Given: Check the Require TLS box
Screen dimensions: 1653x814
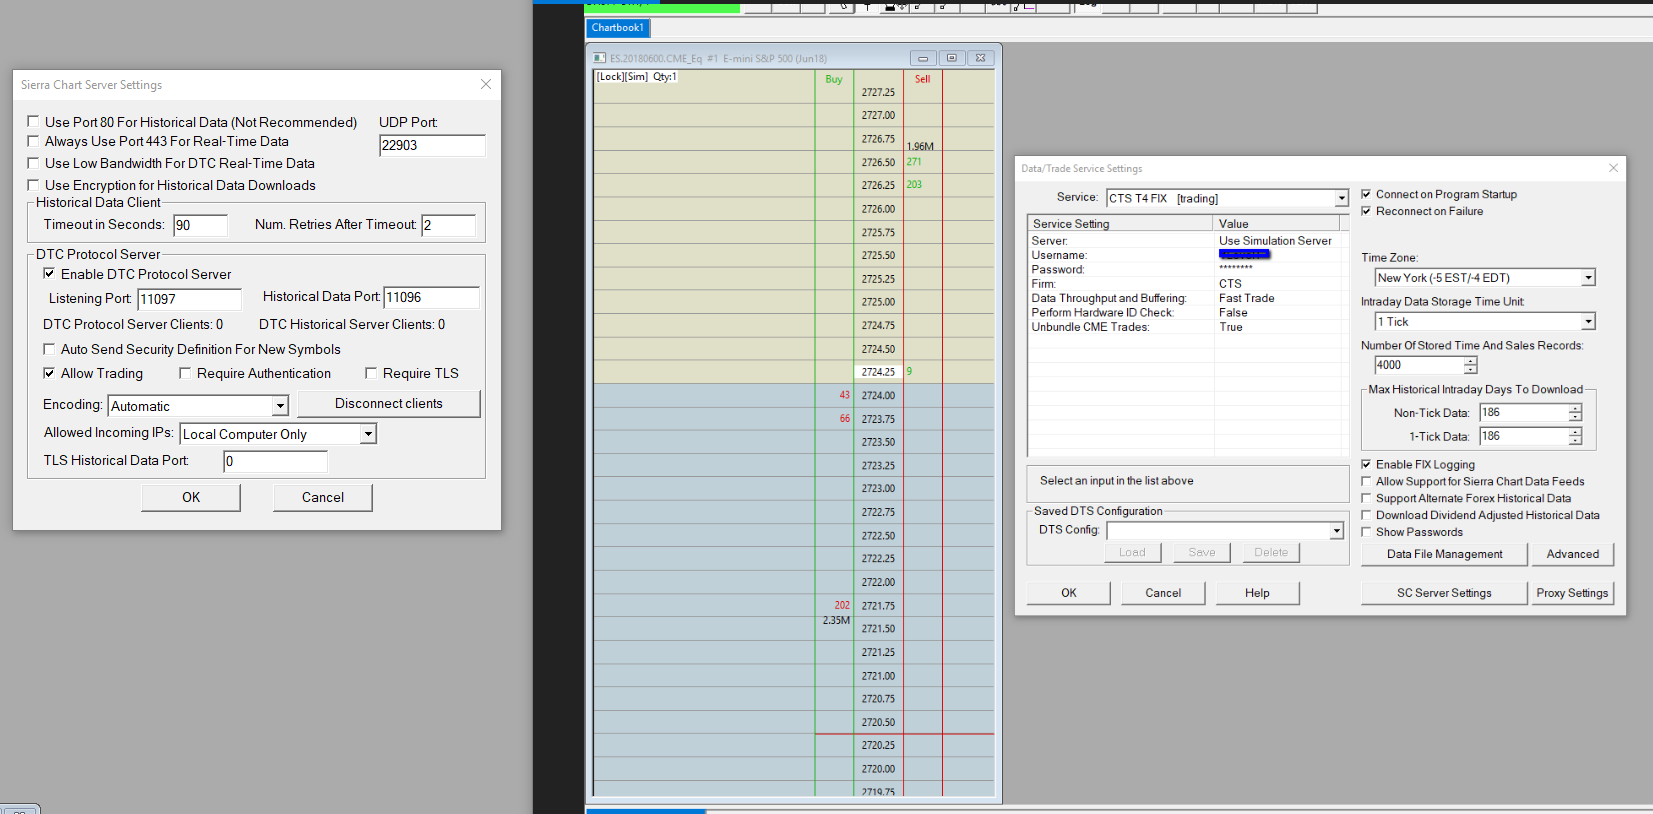Looking at the screenshot, I should coord(371,373).
